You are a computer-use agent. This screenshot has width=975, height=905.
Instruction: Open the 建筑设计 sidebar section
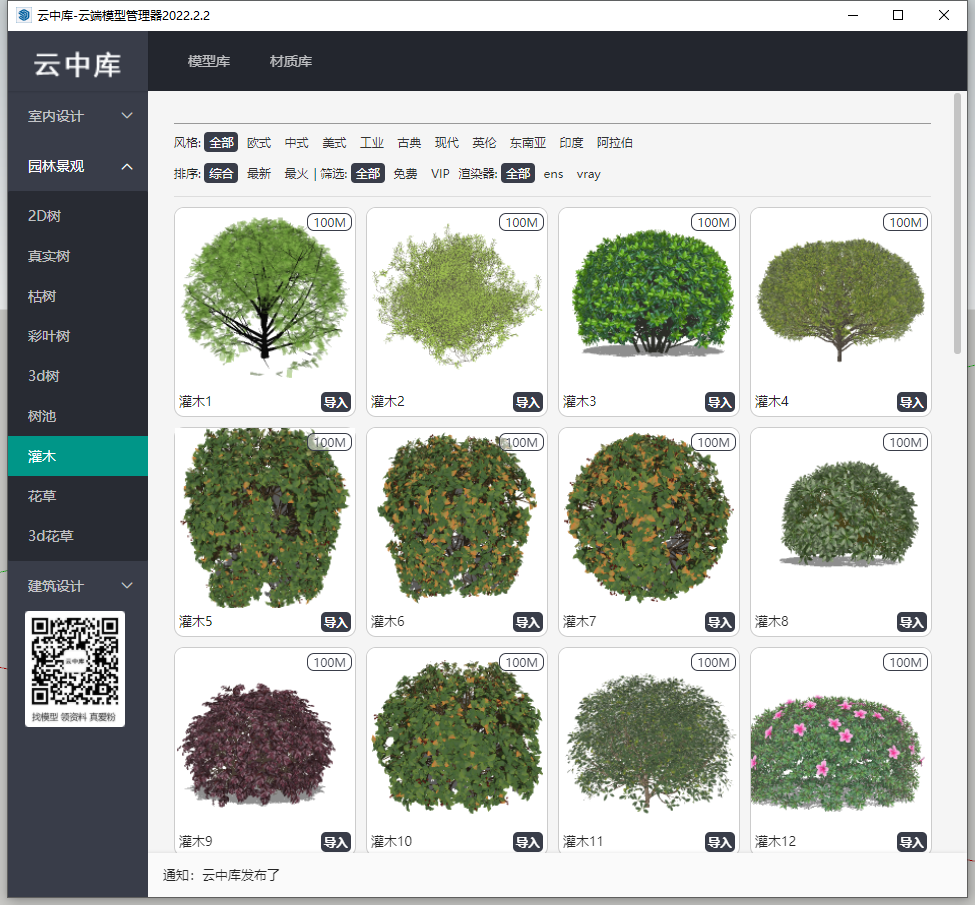(x=78, y=585)
